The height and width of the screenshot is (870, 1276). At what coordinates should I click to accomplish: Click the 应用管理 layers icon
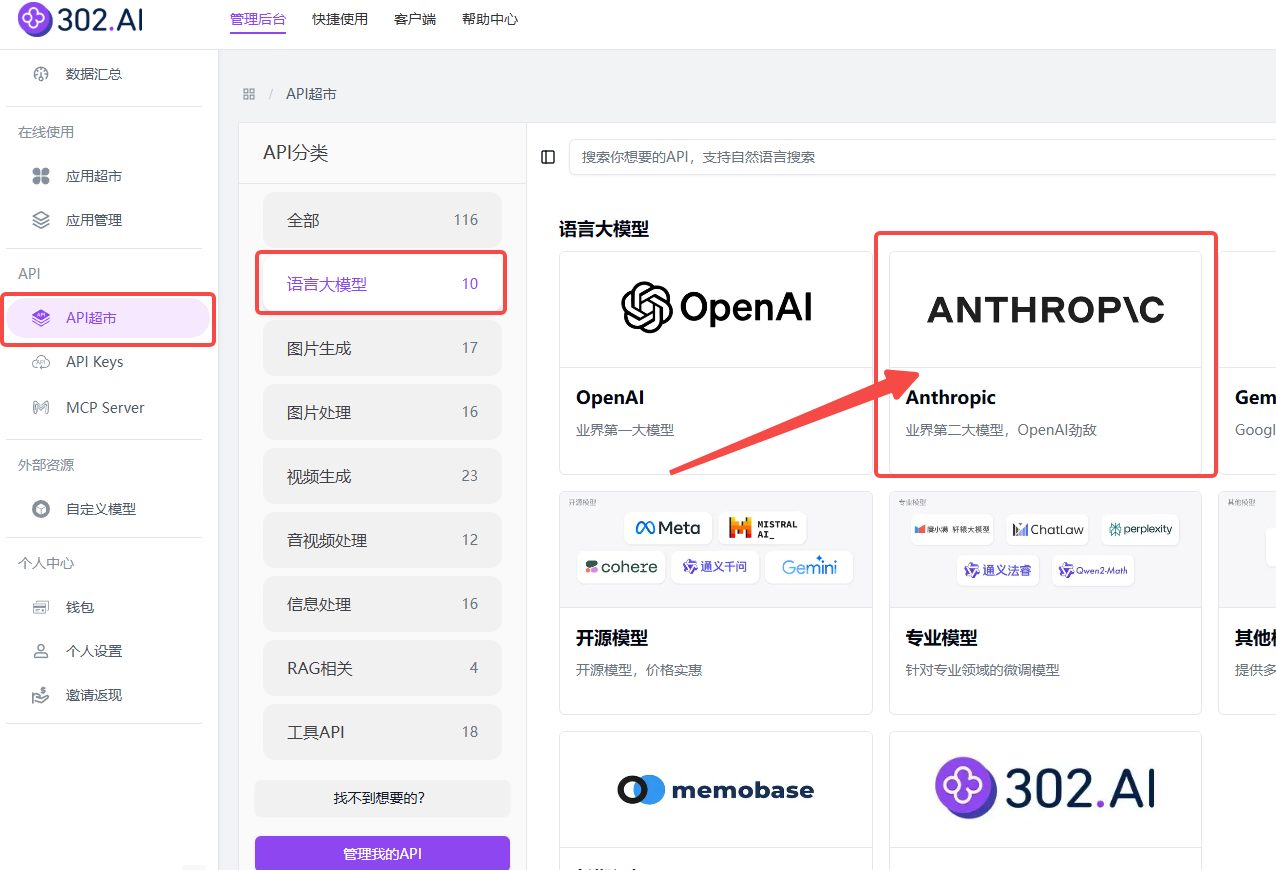41,220
